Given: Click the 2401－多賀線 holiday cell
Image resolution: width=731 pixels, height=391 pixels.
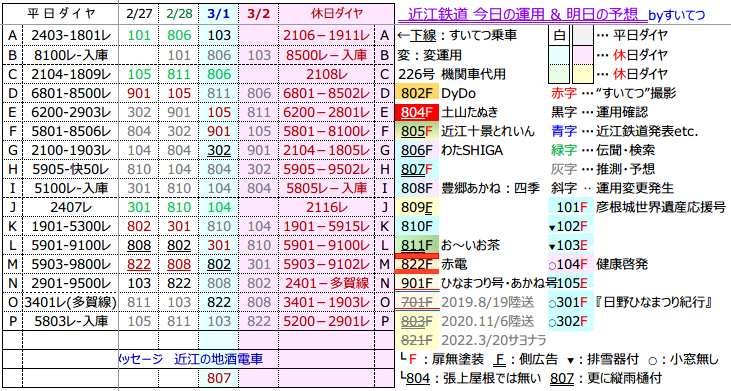Looking at the screenshot, I should 327,283.
